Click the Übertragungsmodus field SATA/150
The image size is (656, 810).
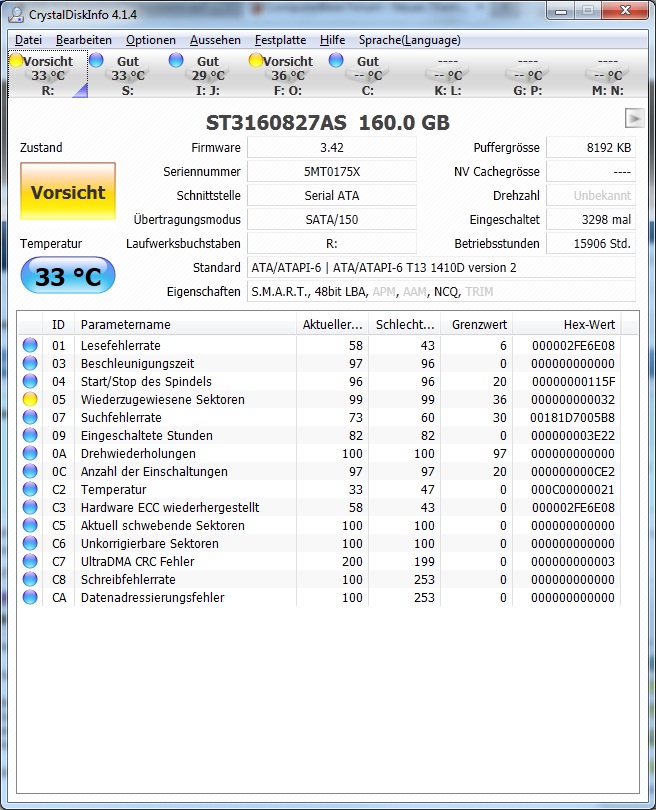tap(332, 220)
